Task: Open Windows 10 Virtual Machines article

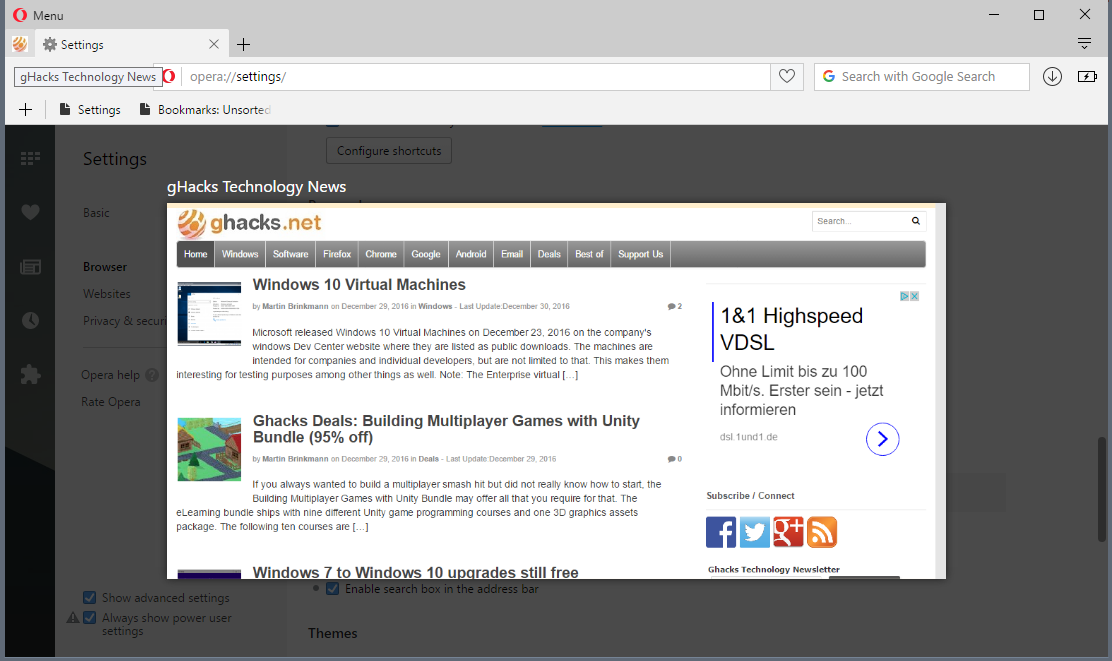Action: point(359,284)
